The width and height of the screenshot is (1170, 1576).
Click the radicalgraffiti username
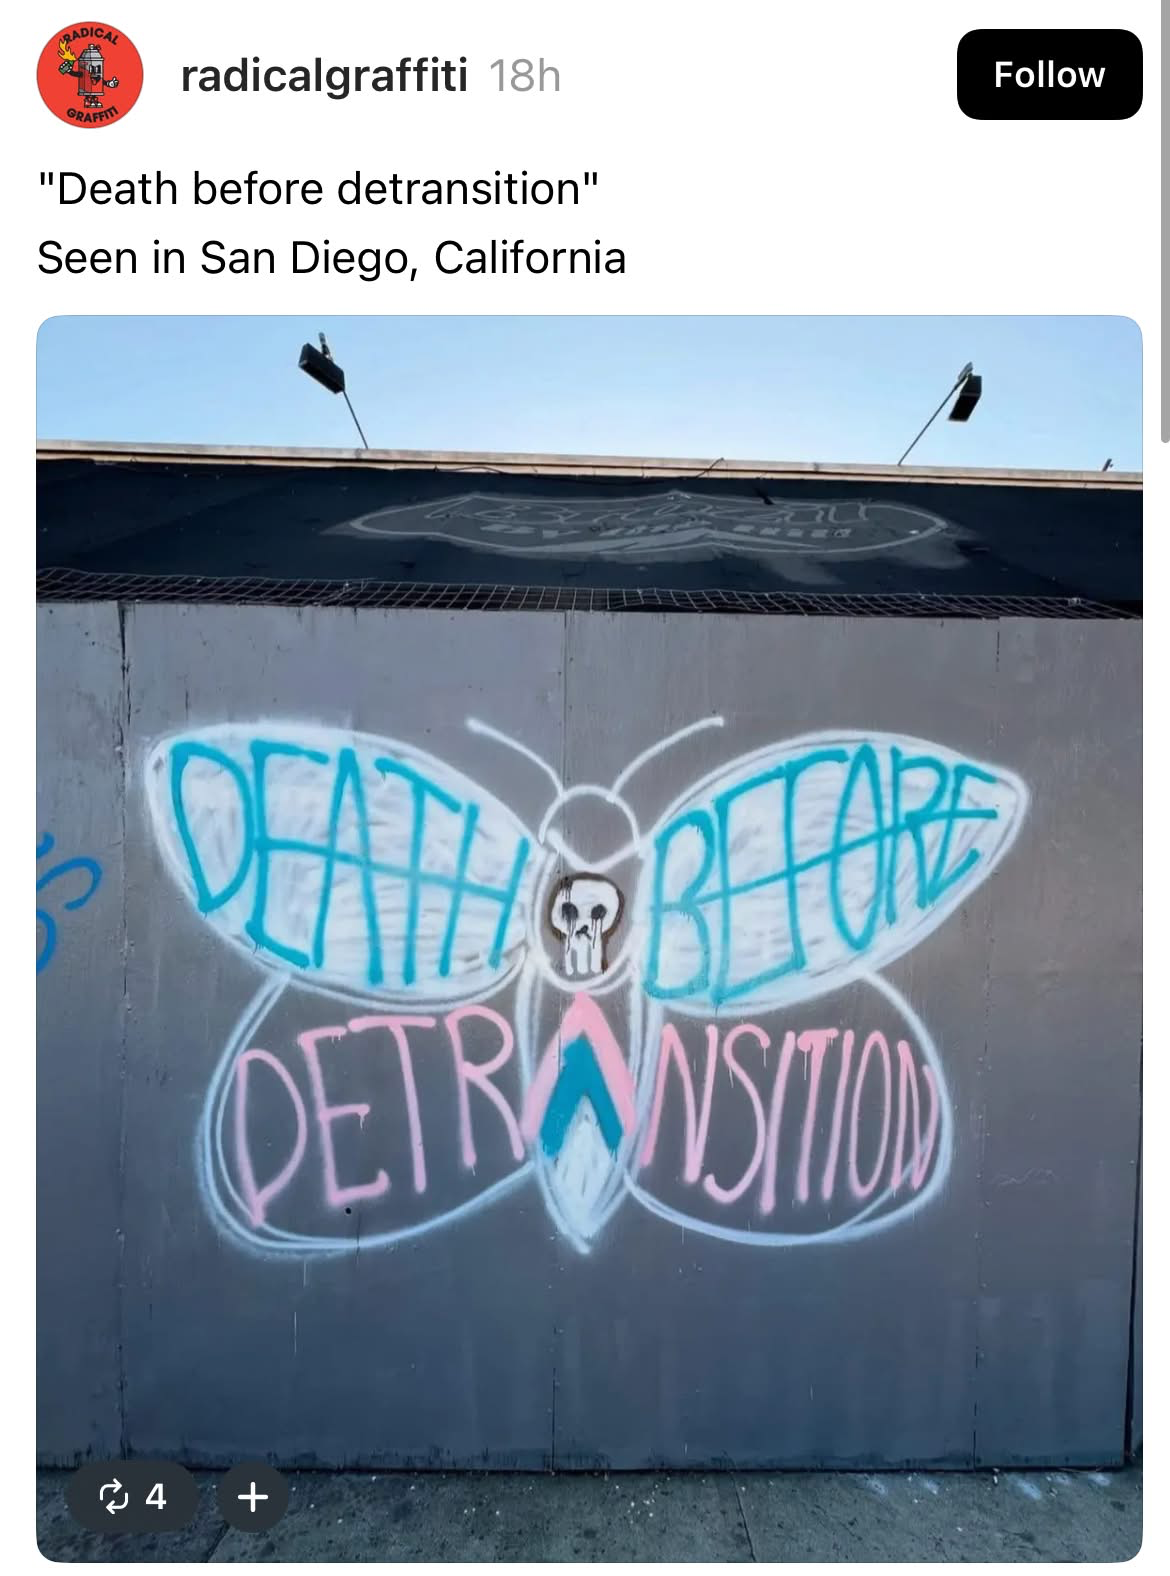point(324,75)
